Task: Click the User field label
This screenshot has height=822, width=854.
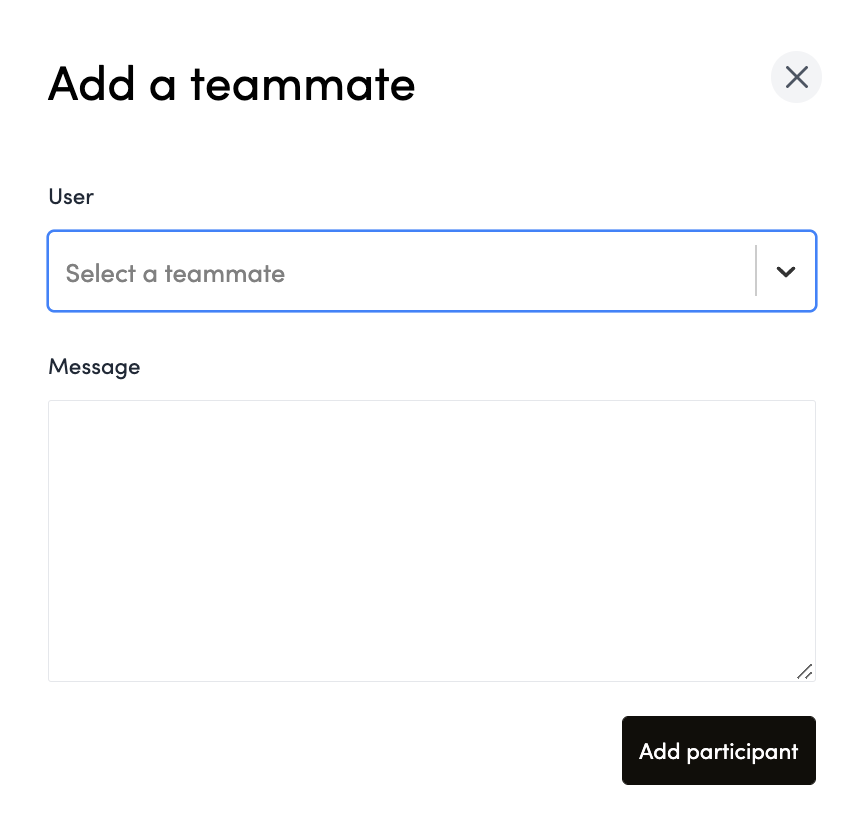Action: click(71, 196)
